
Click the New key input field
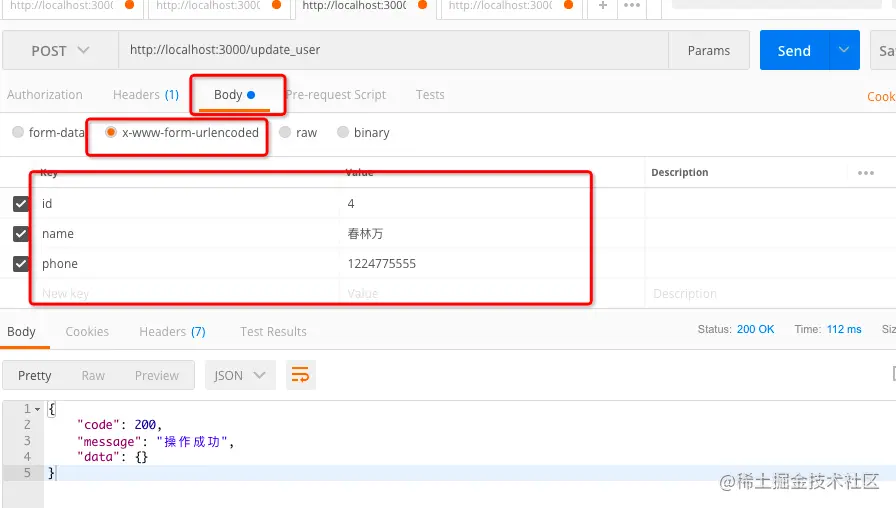click(x=189, y=294)
